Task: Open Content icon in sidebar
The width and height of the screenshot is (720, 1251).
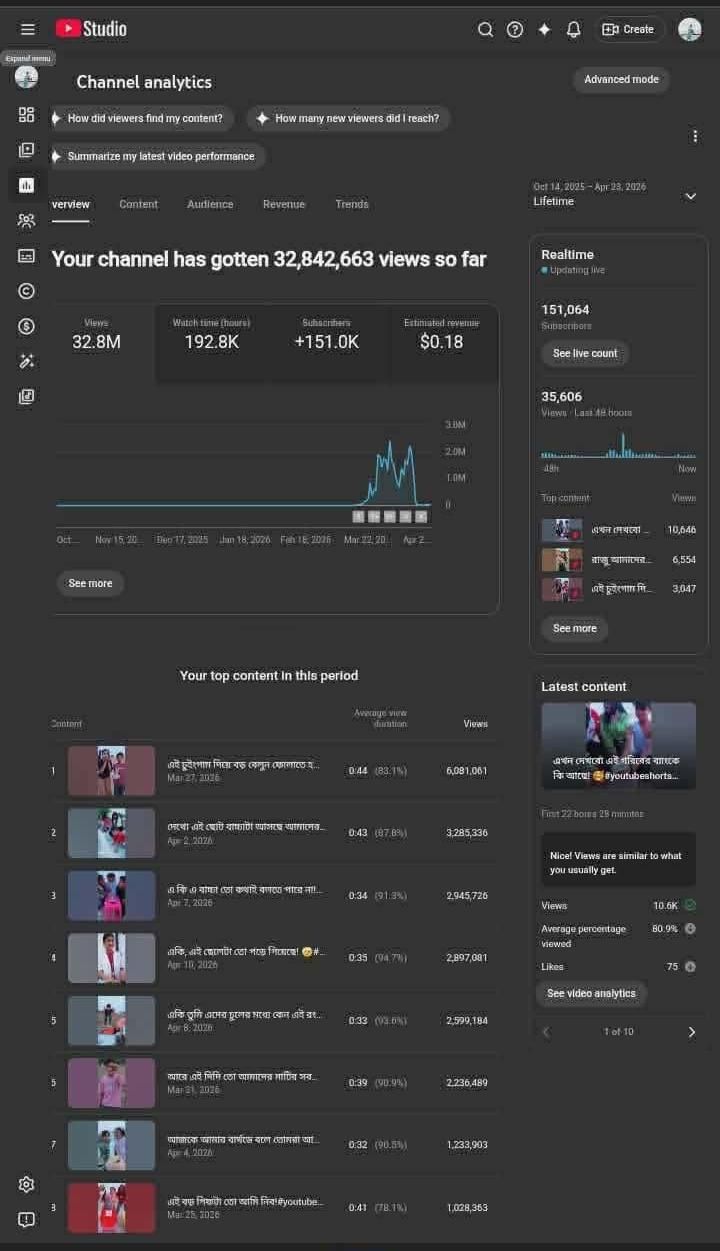Action: click(x=27, y=150)
